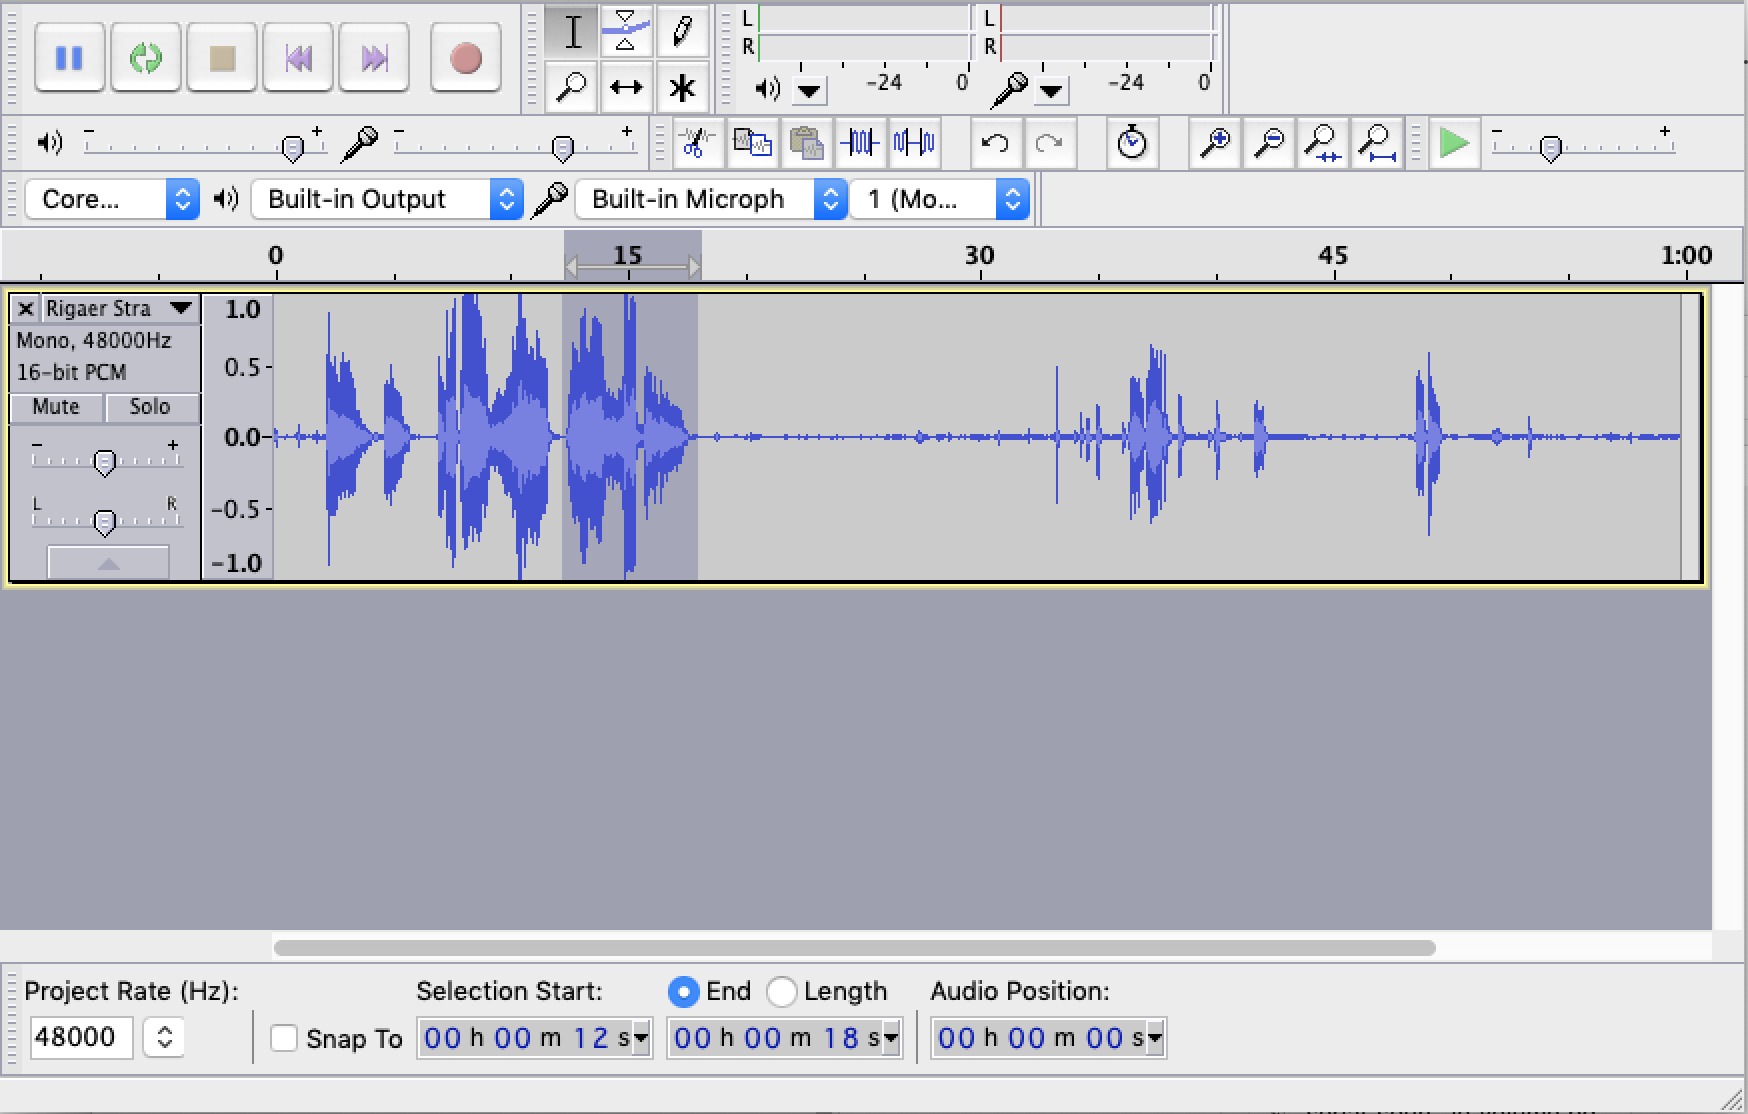Click the output volume speaker icon
Screen dimensions: 1748x1114
point(49,143)
